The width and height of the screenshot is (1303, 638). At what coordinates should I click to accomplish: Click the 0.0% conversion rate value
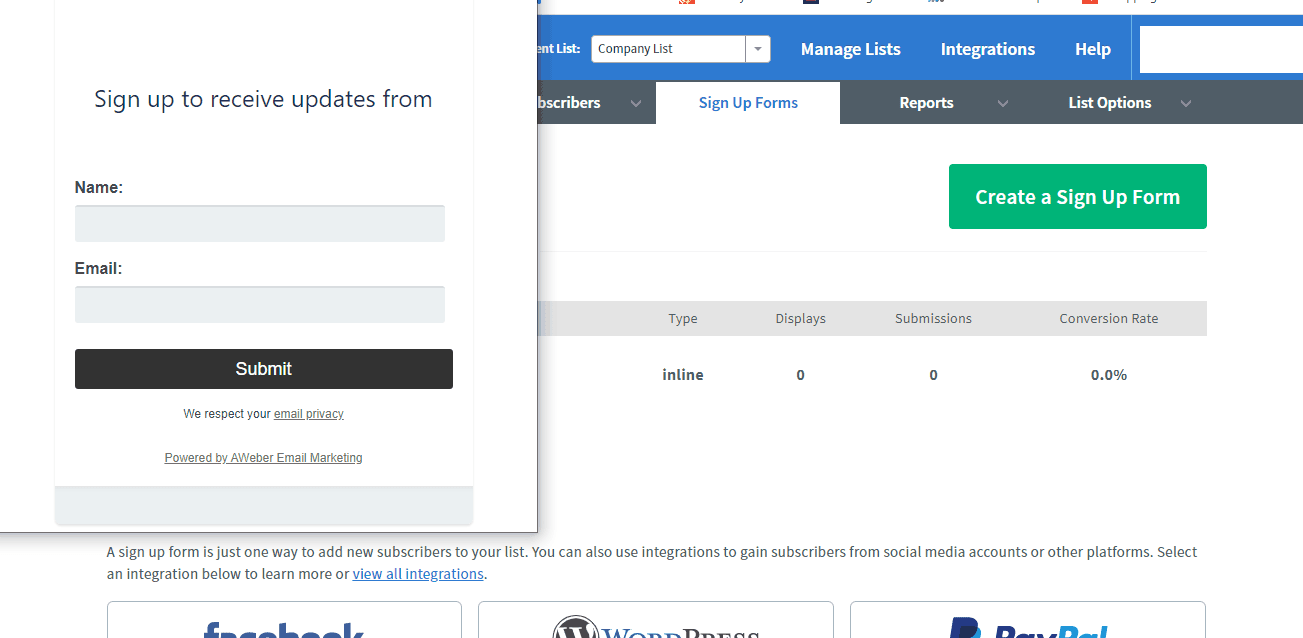click(1109, 375)
